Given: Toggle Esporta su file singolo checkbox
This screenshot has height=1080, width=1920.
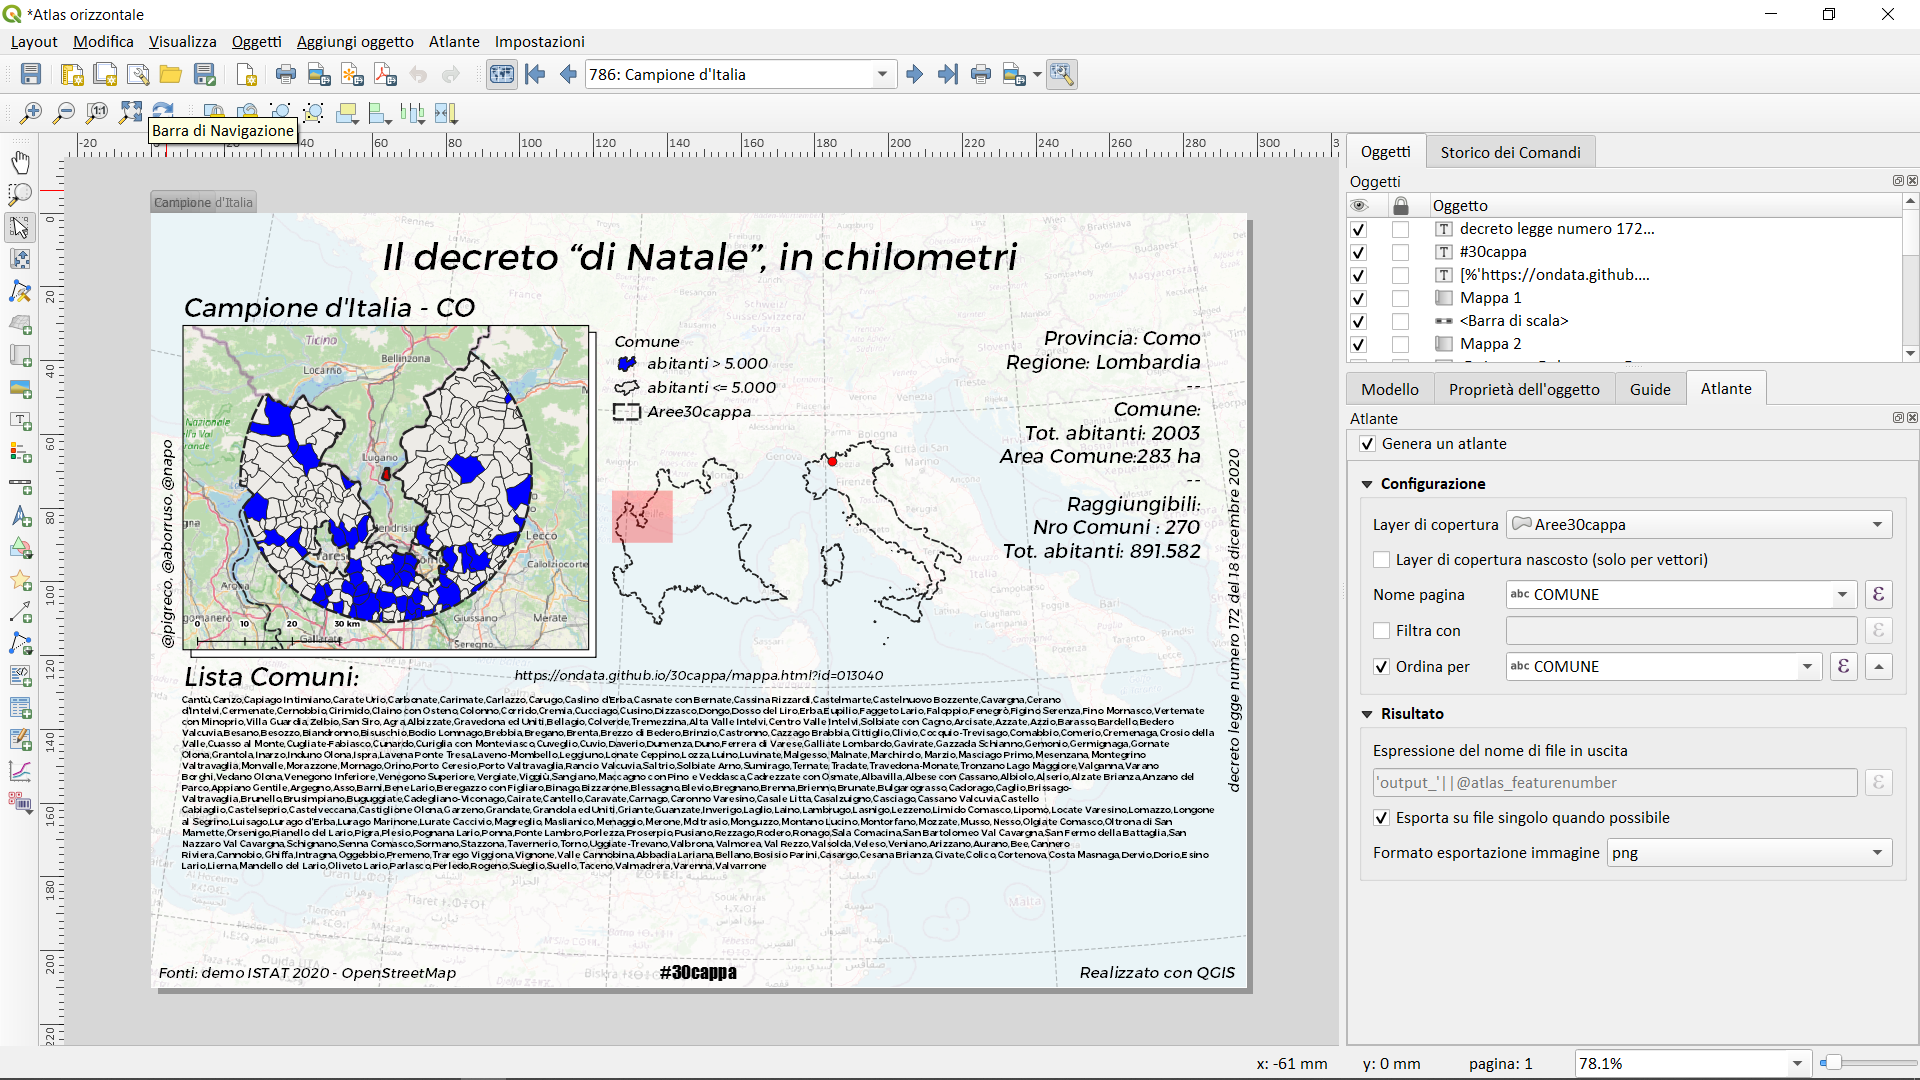Looking at the screenshot, I should 1382,818.
